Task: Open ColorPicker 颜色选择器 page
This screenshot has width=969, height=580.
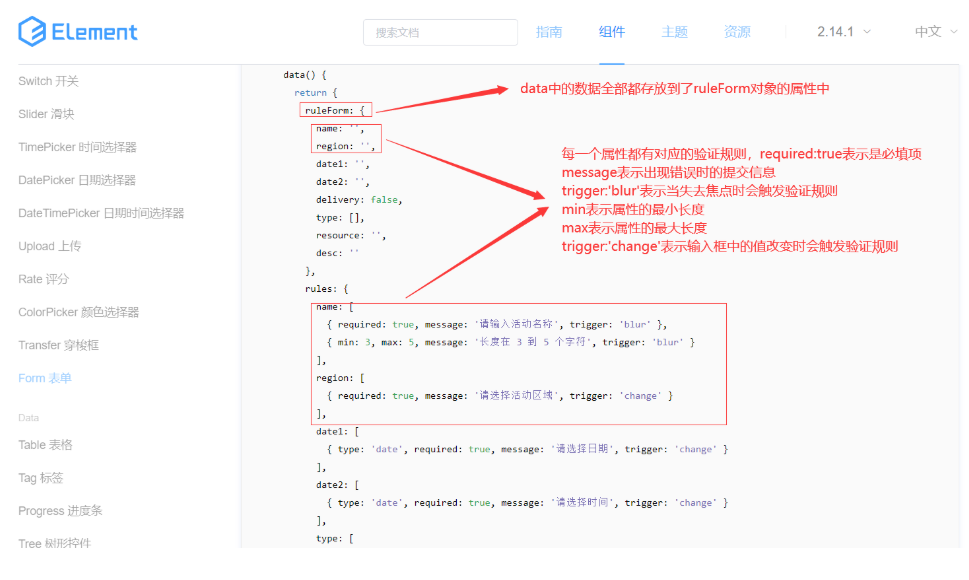Action: pos(78,312)
